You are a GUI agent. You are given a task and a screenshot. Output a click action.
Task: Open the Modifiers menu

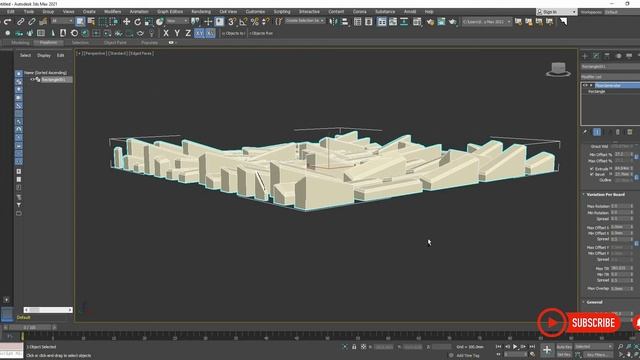click(x=112, y=12)
